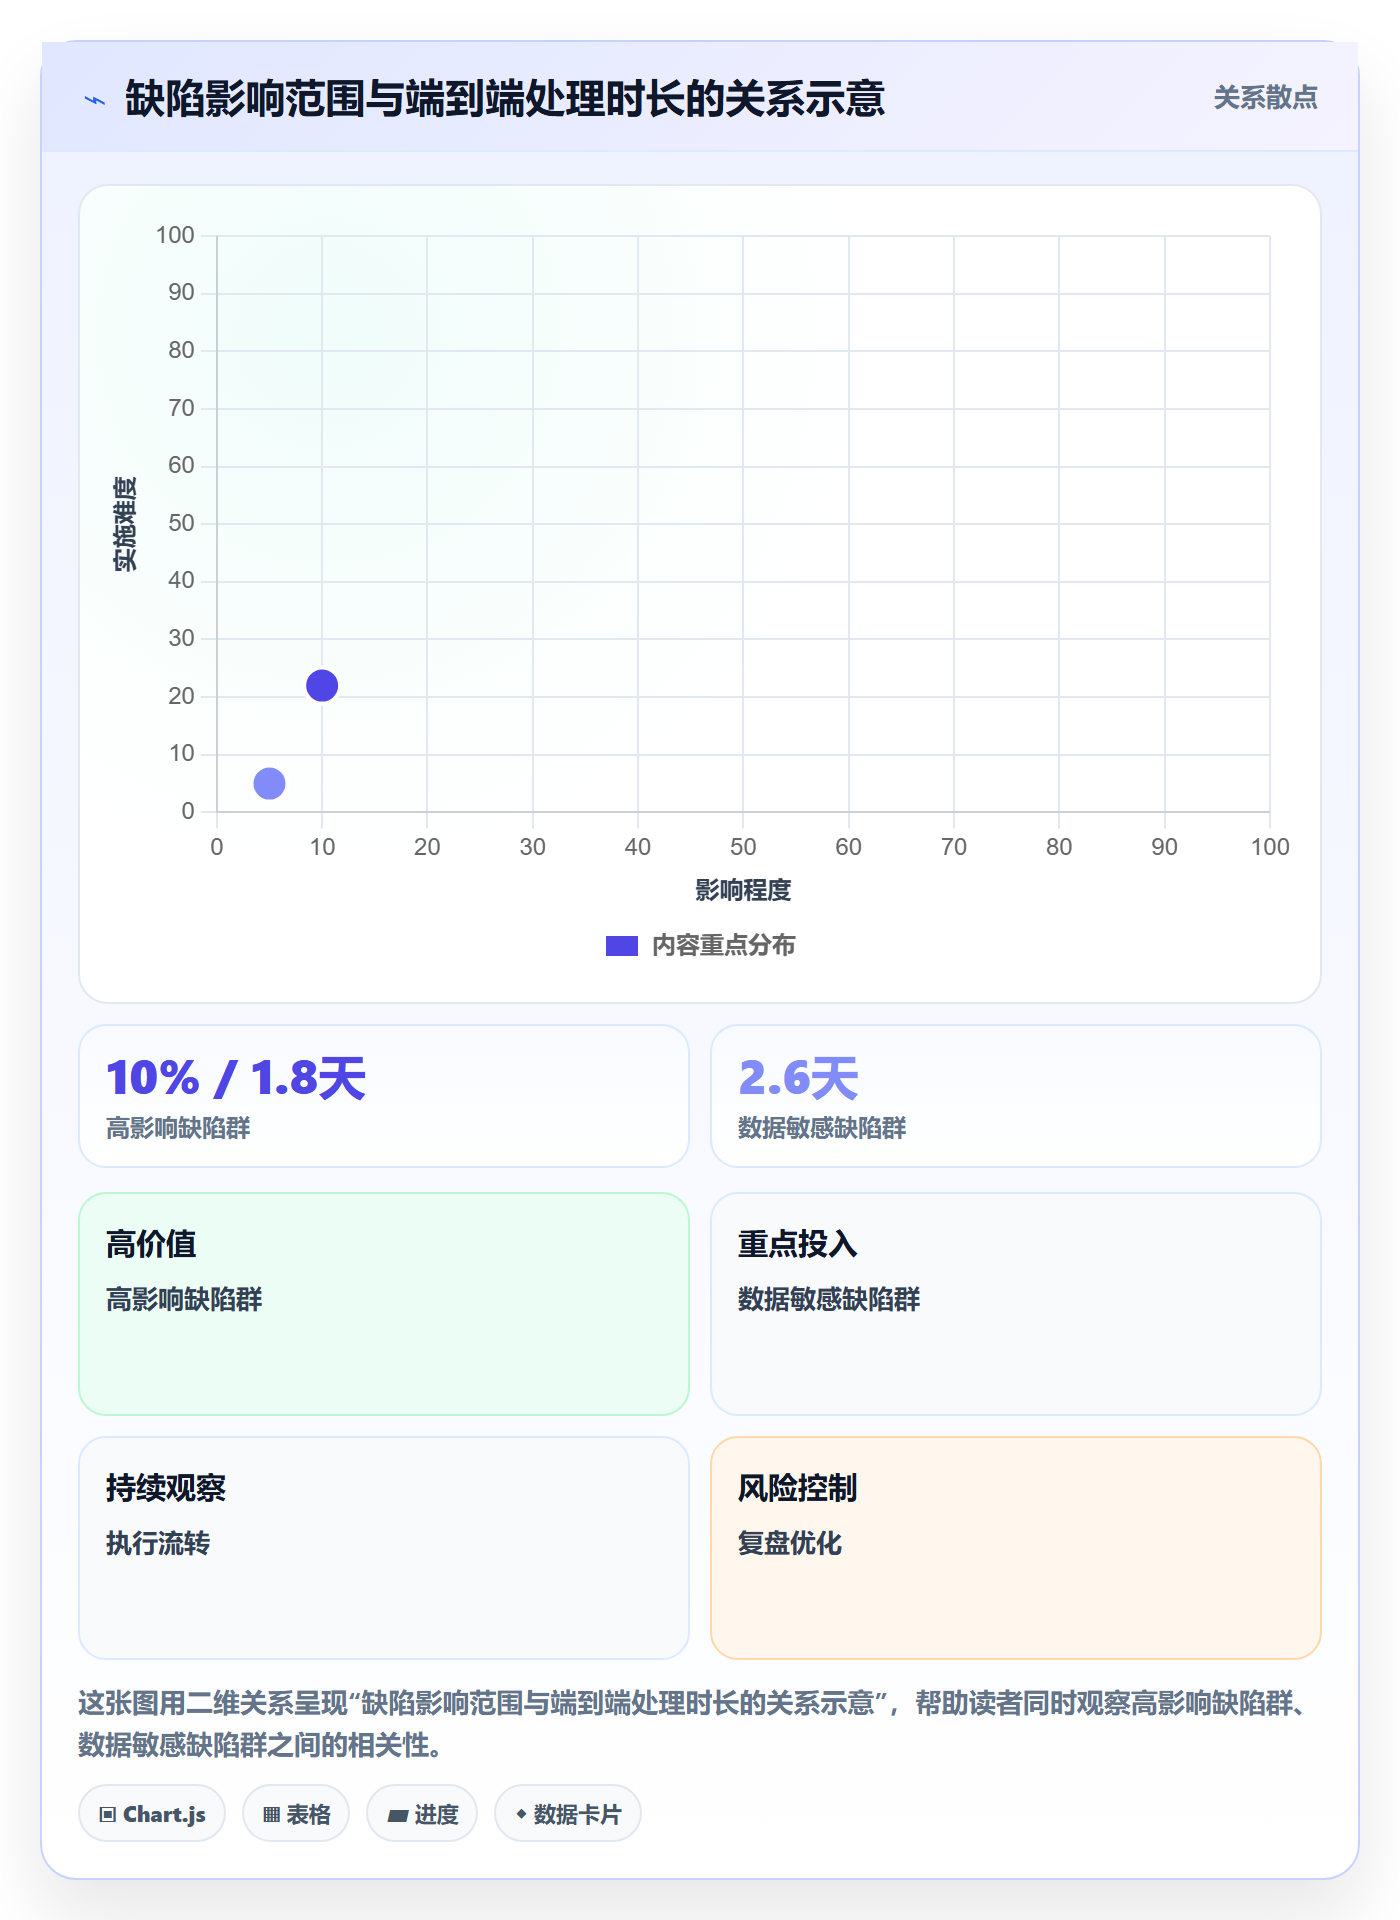Open the 2.6天 stat card
The height and width of the screenshot is (1920, 1400).
click(x=1016, y=1096)
